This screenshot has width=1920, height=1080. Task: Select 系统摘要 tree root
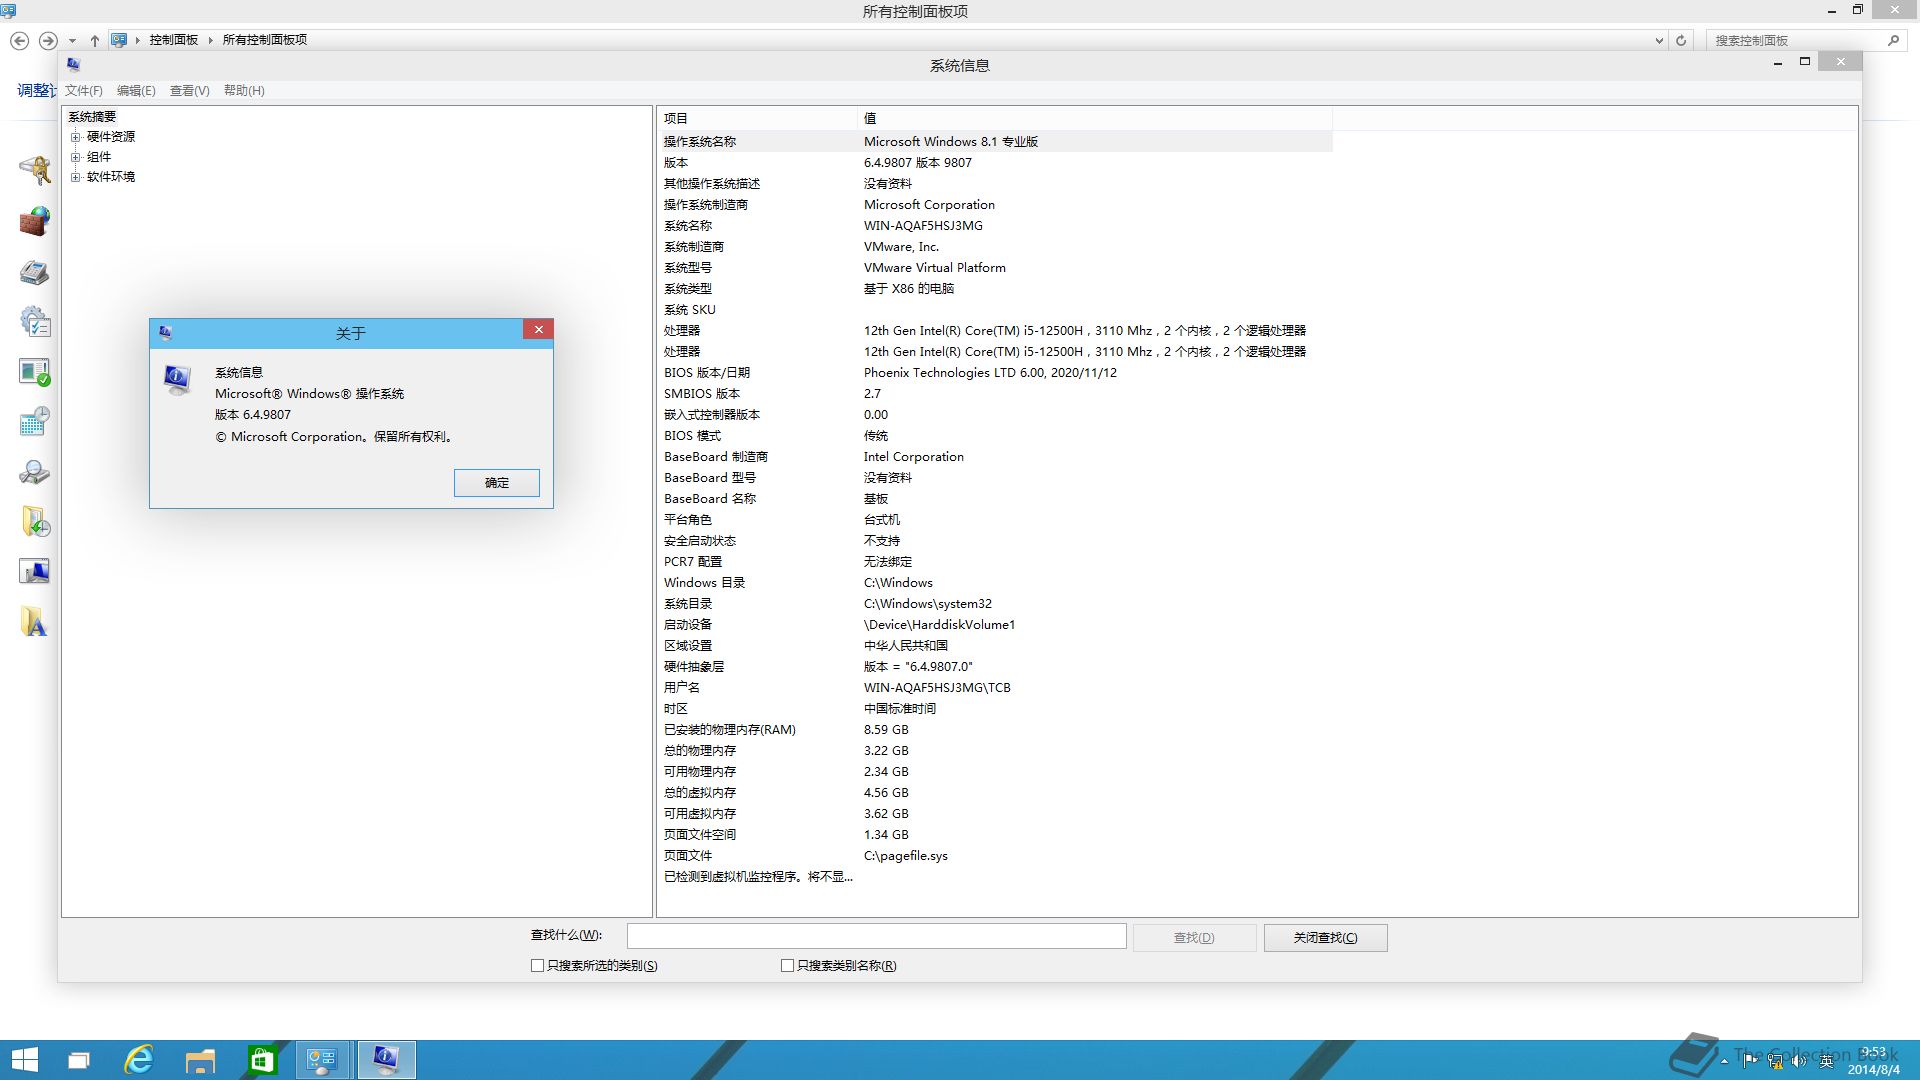(92, 117)
